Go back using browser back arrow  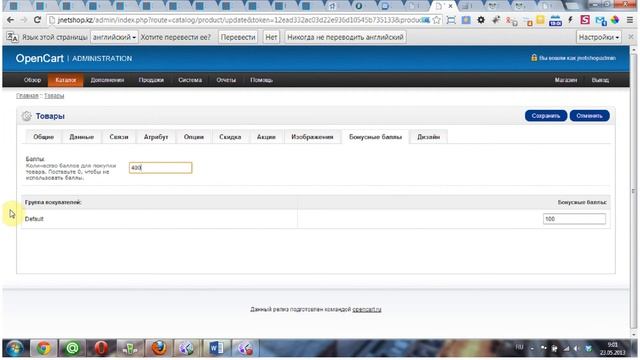click(x=11, y=20)
